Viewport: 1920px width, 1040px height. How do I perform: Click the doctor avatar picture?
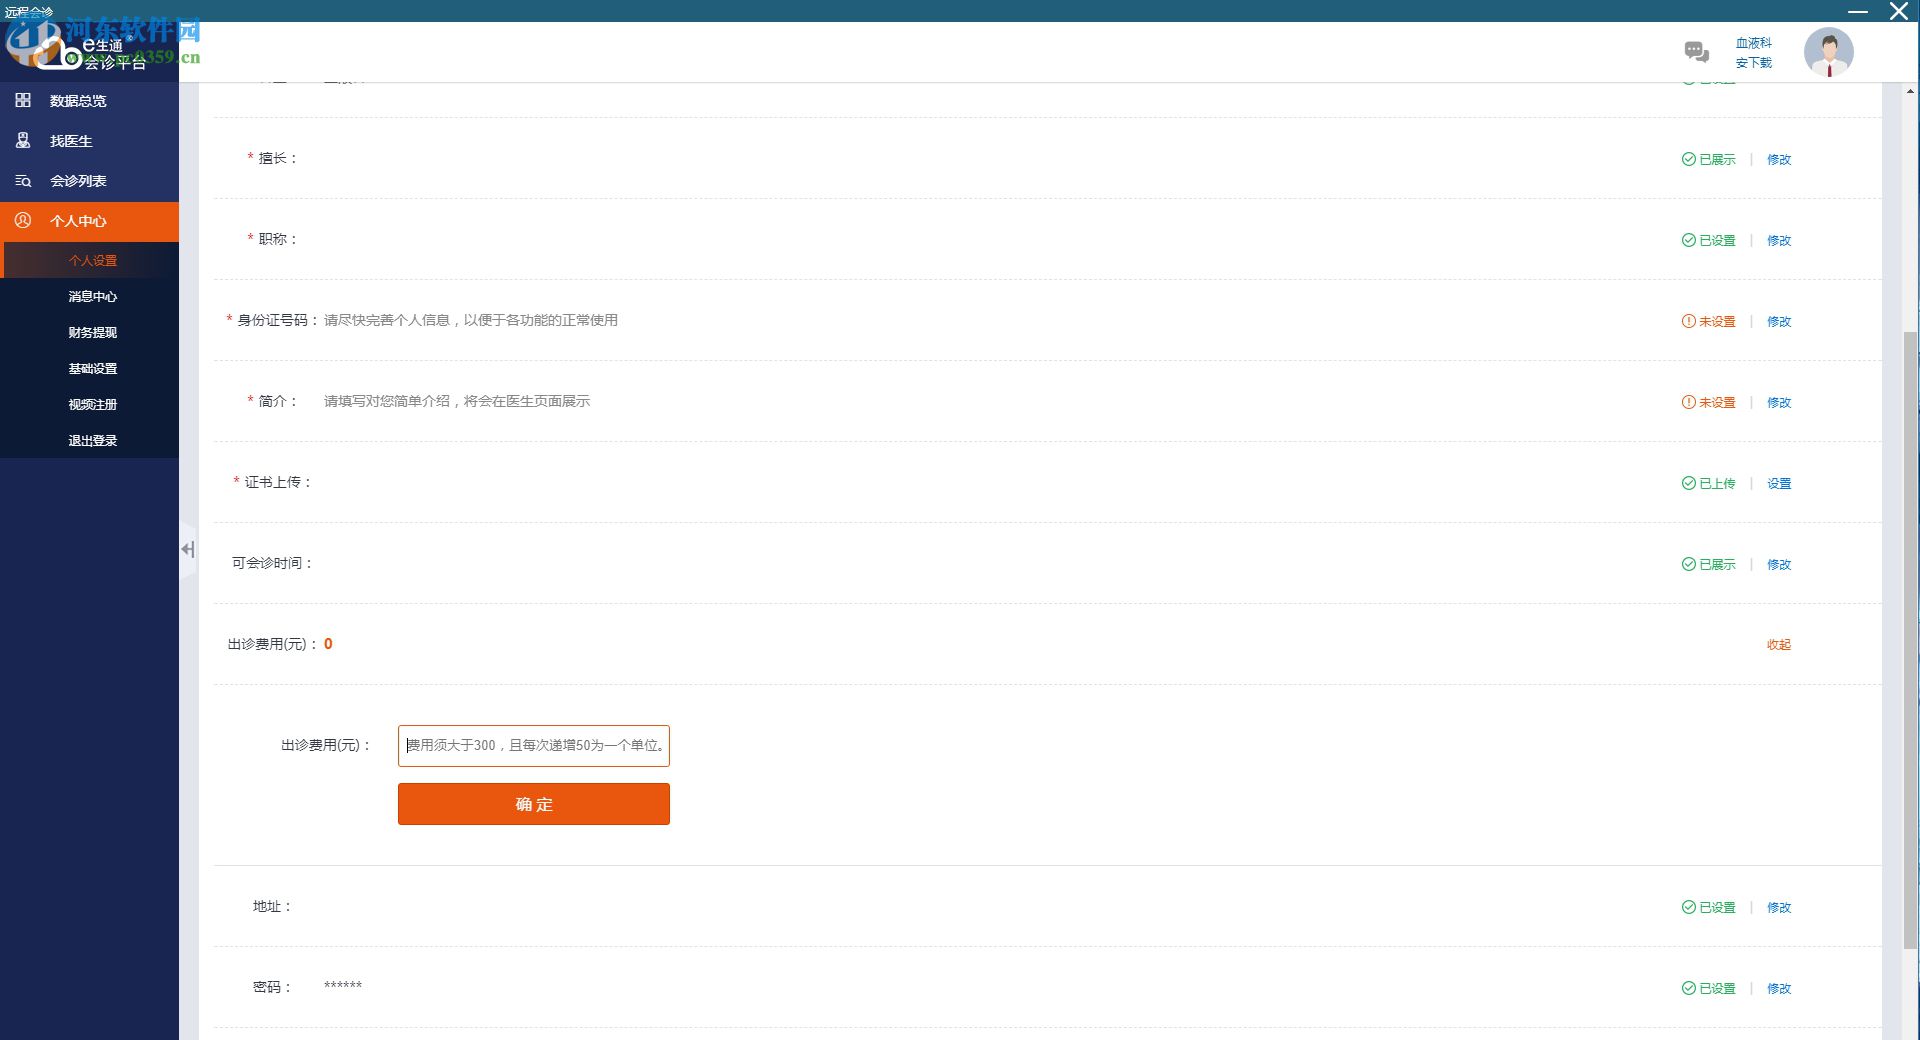(x=1829, y=52)
